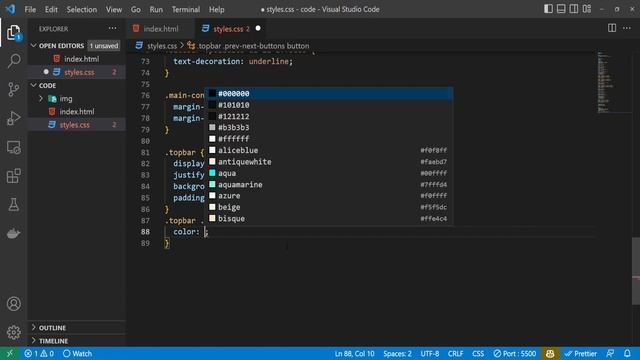
Task: Open the Search view icon
Action: [13, 61]
